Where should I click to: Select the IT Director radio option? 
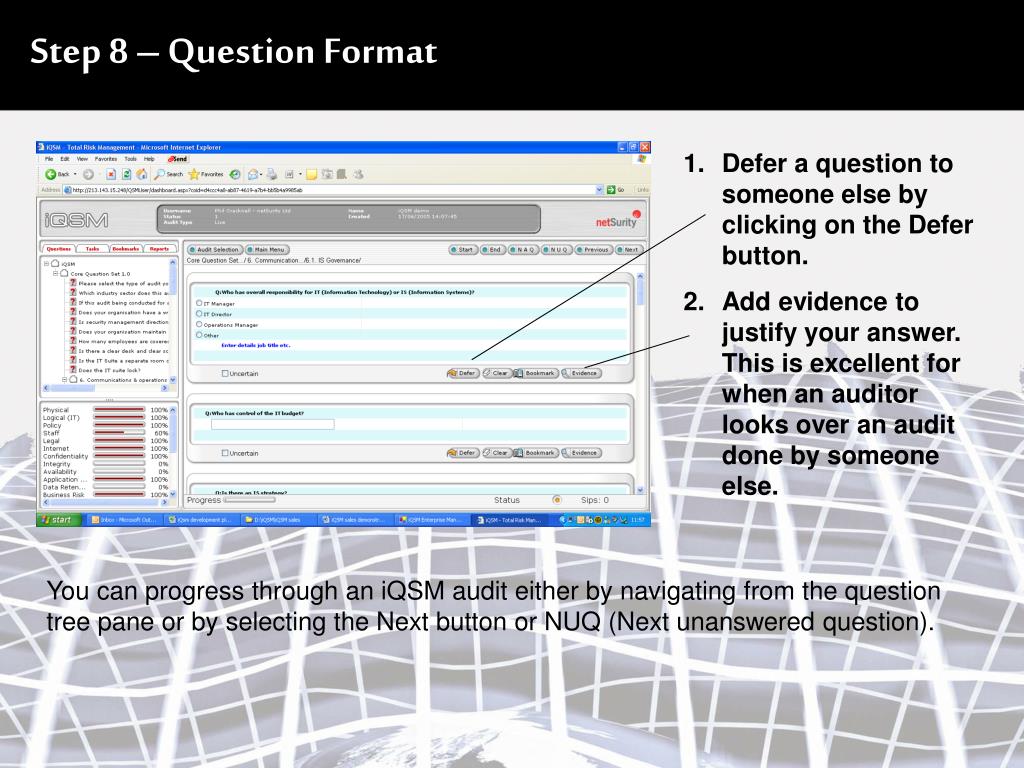[199, 313]
